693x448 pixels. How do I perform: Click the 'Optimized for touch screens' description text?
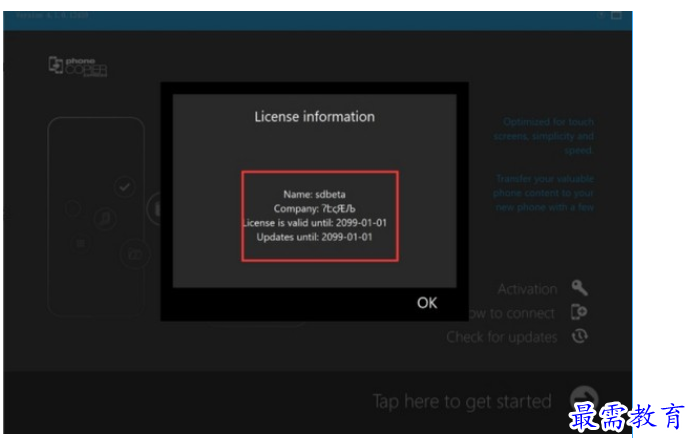pyautogui.click(x=544, y=136)
